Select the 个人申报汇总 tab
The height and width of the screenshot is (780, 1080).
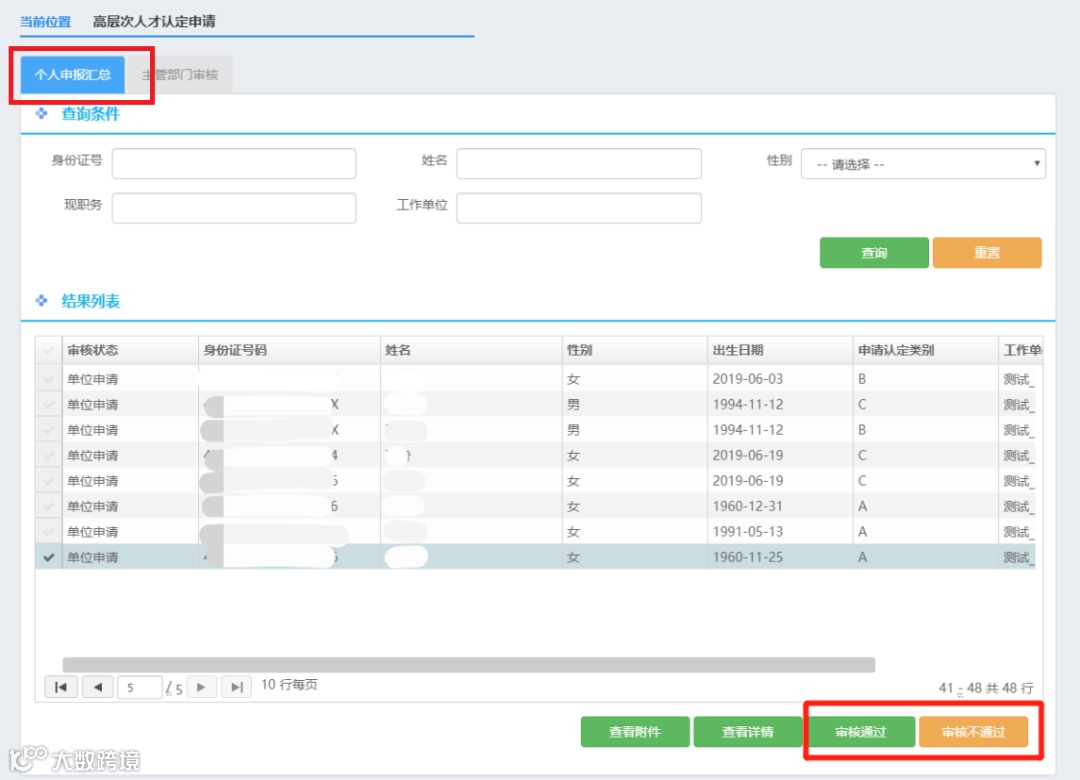[x=72, y=74]
